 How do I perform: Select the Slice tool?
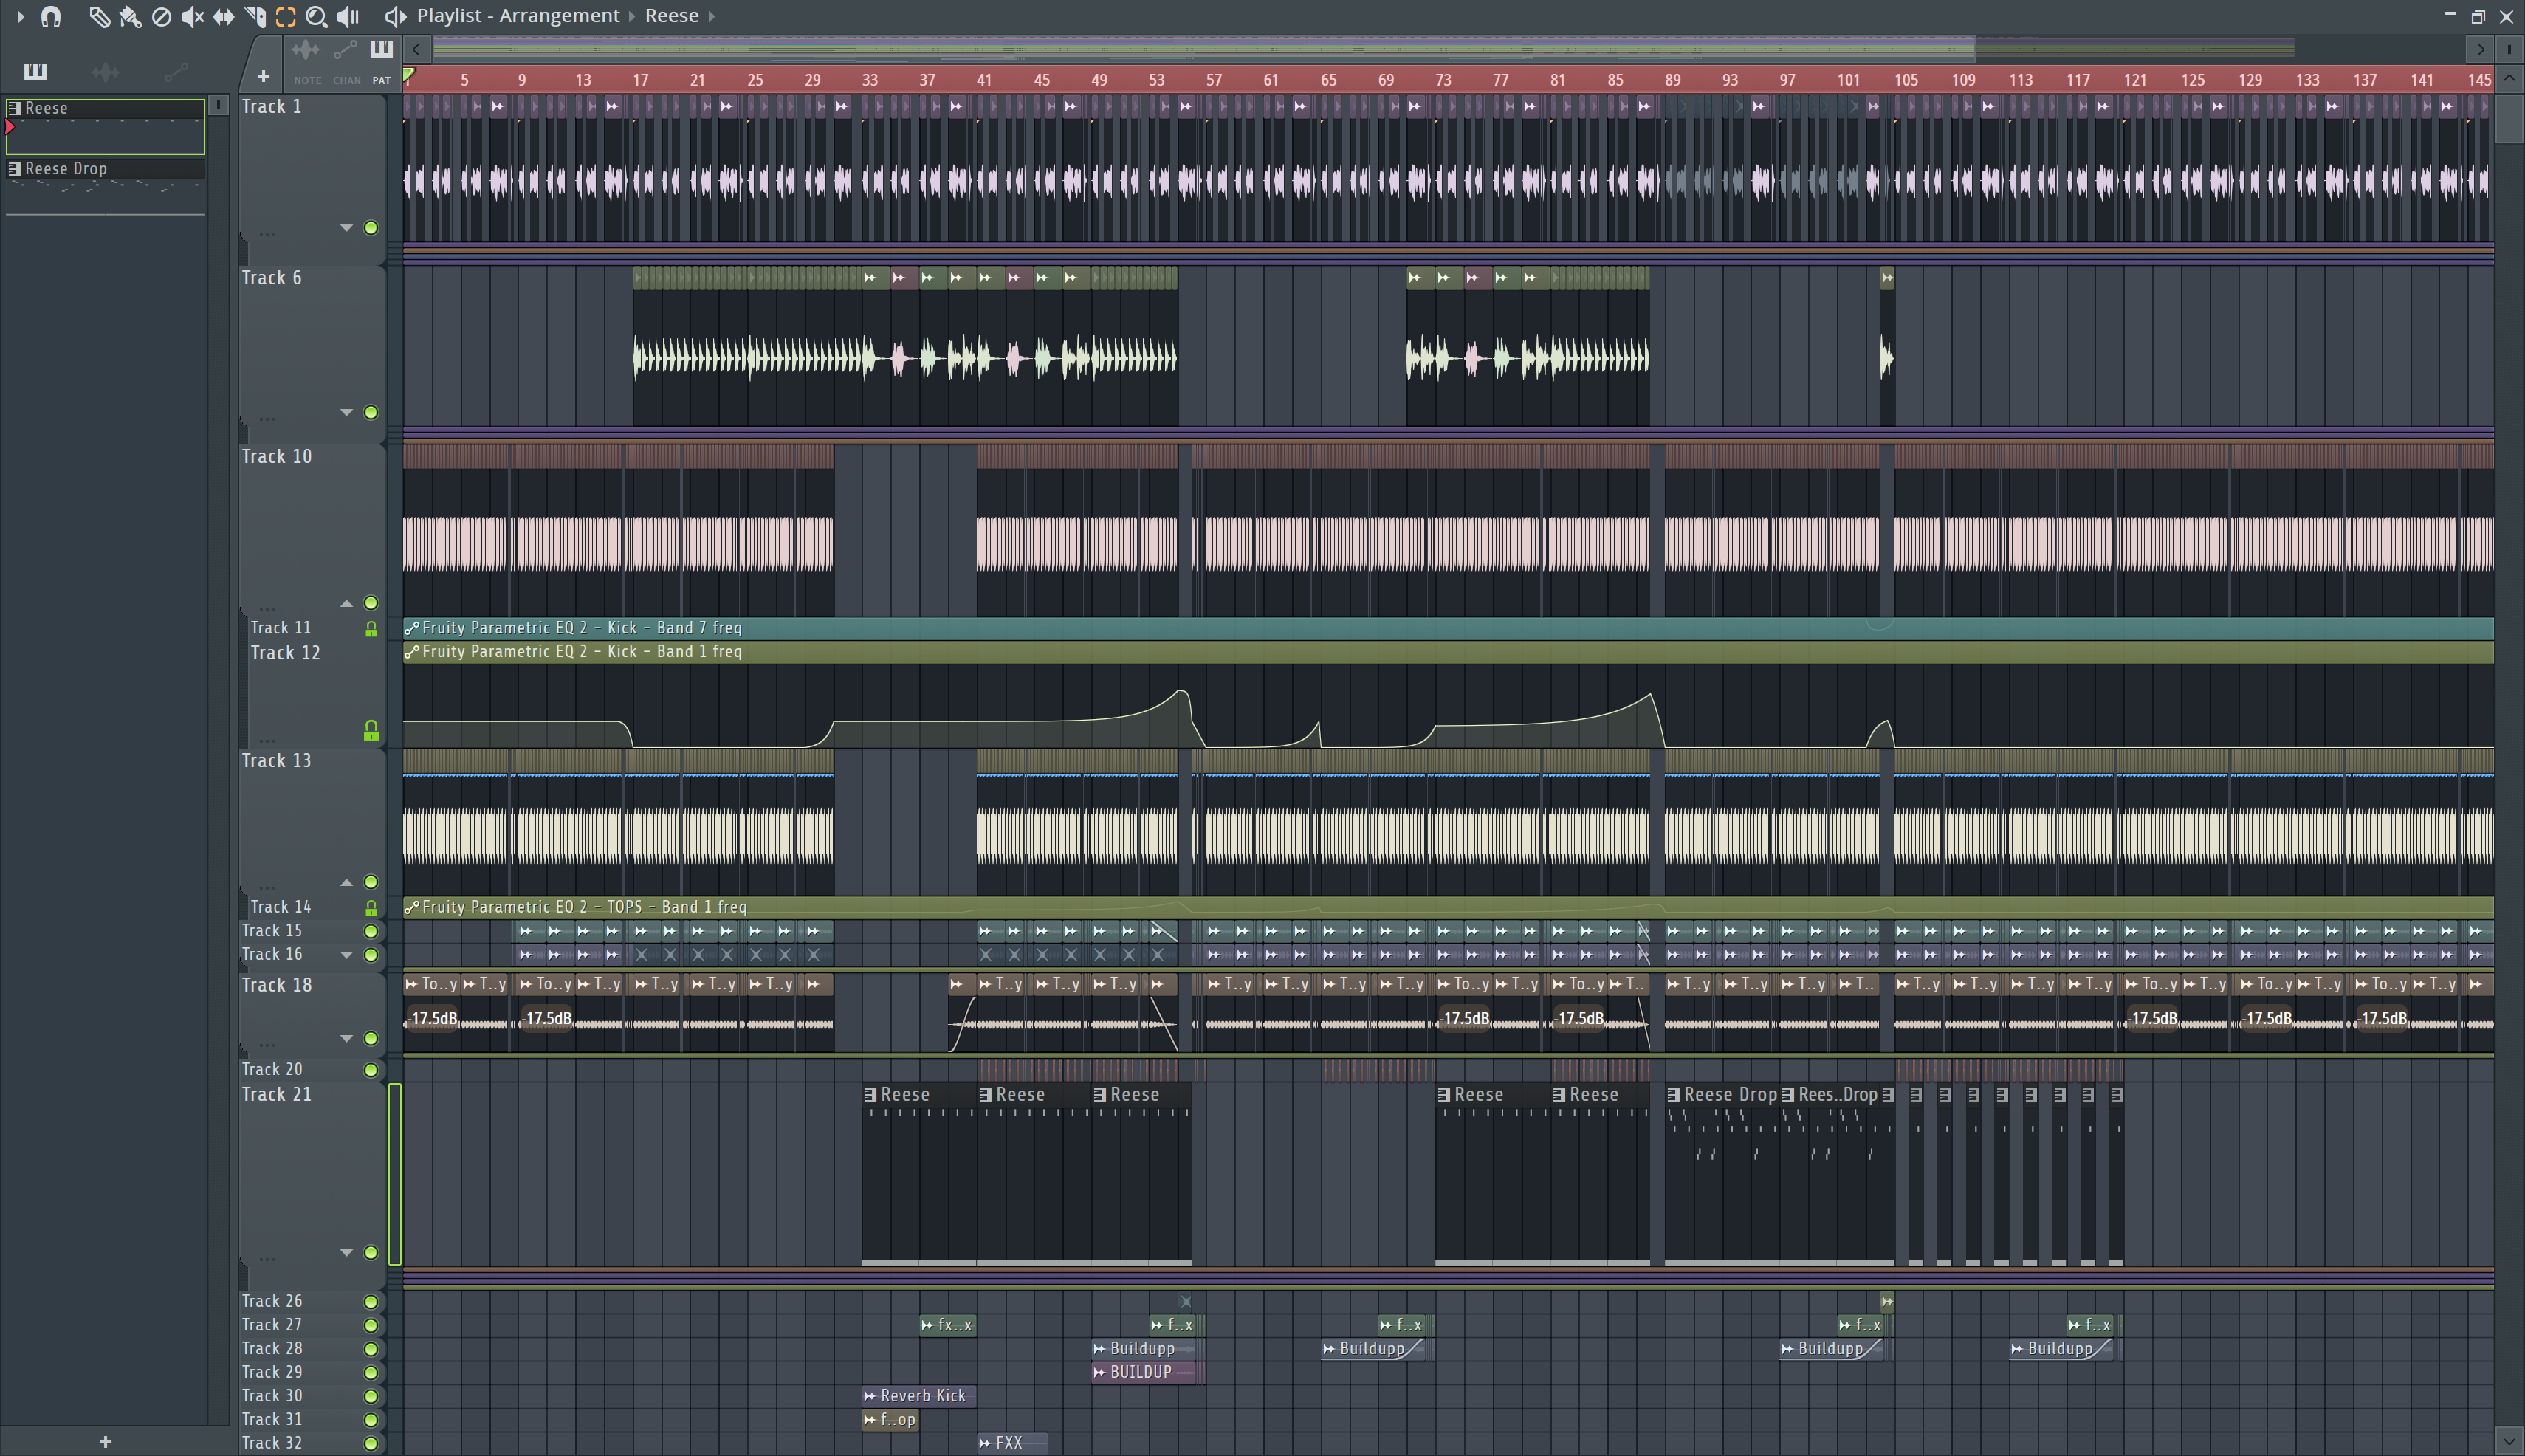tap(255, 16)
